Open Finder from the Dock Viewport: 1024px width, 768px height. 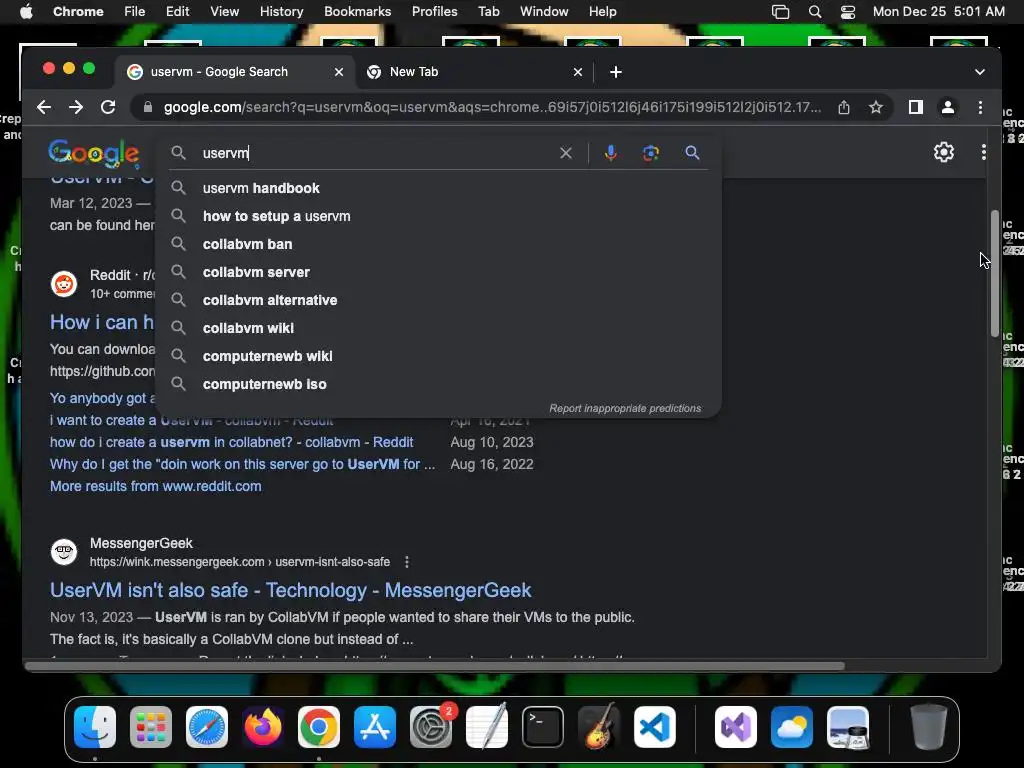coord(95,727)
